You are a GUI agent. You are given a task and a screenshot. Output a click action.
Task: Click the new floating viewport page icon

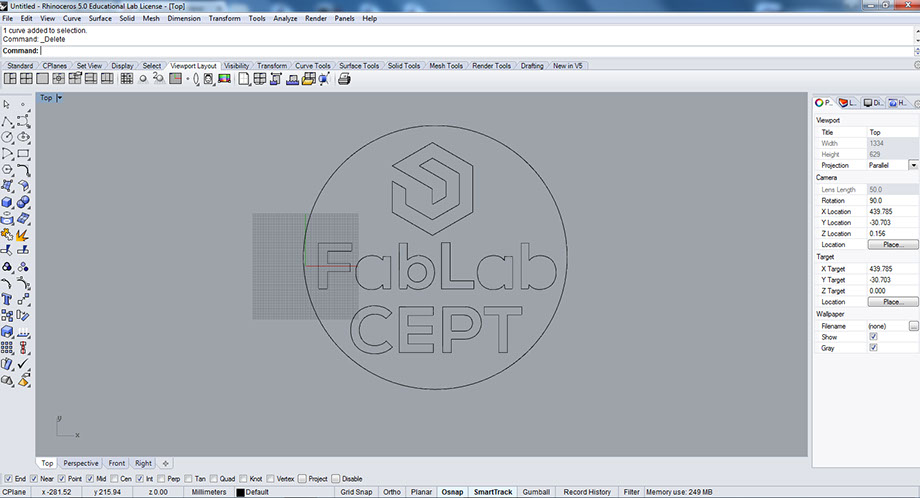click(x=243, y=79)
